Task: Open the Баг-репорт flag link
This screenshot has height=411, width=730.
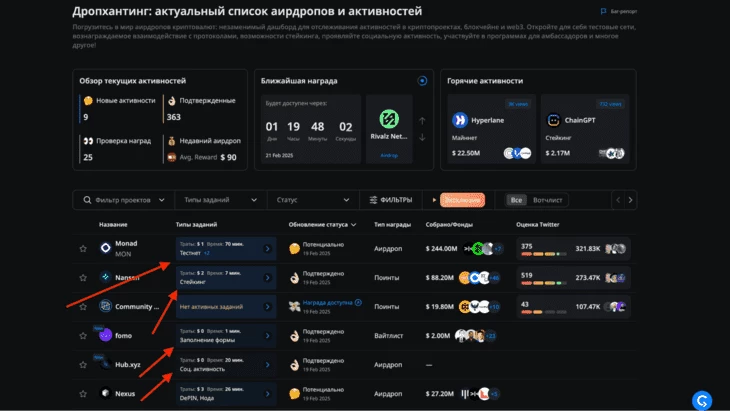Action: pos(619,11)
